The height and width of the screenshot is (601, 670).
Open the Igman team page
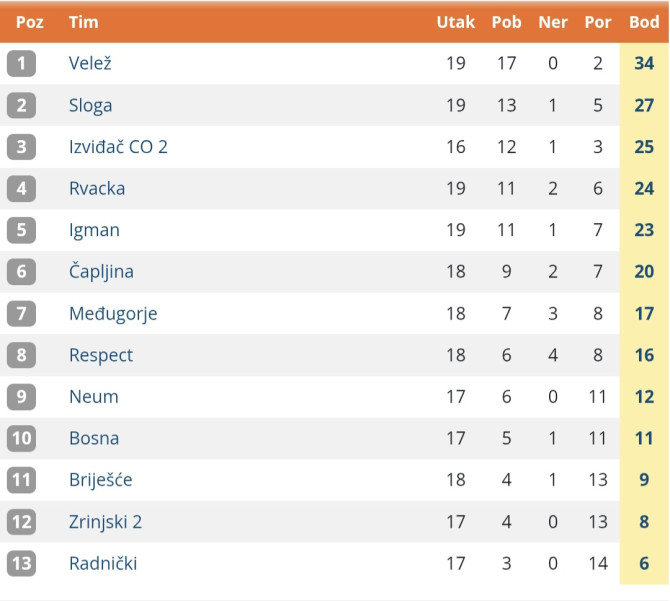(94, 230)
